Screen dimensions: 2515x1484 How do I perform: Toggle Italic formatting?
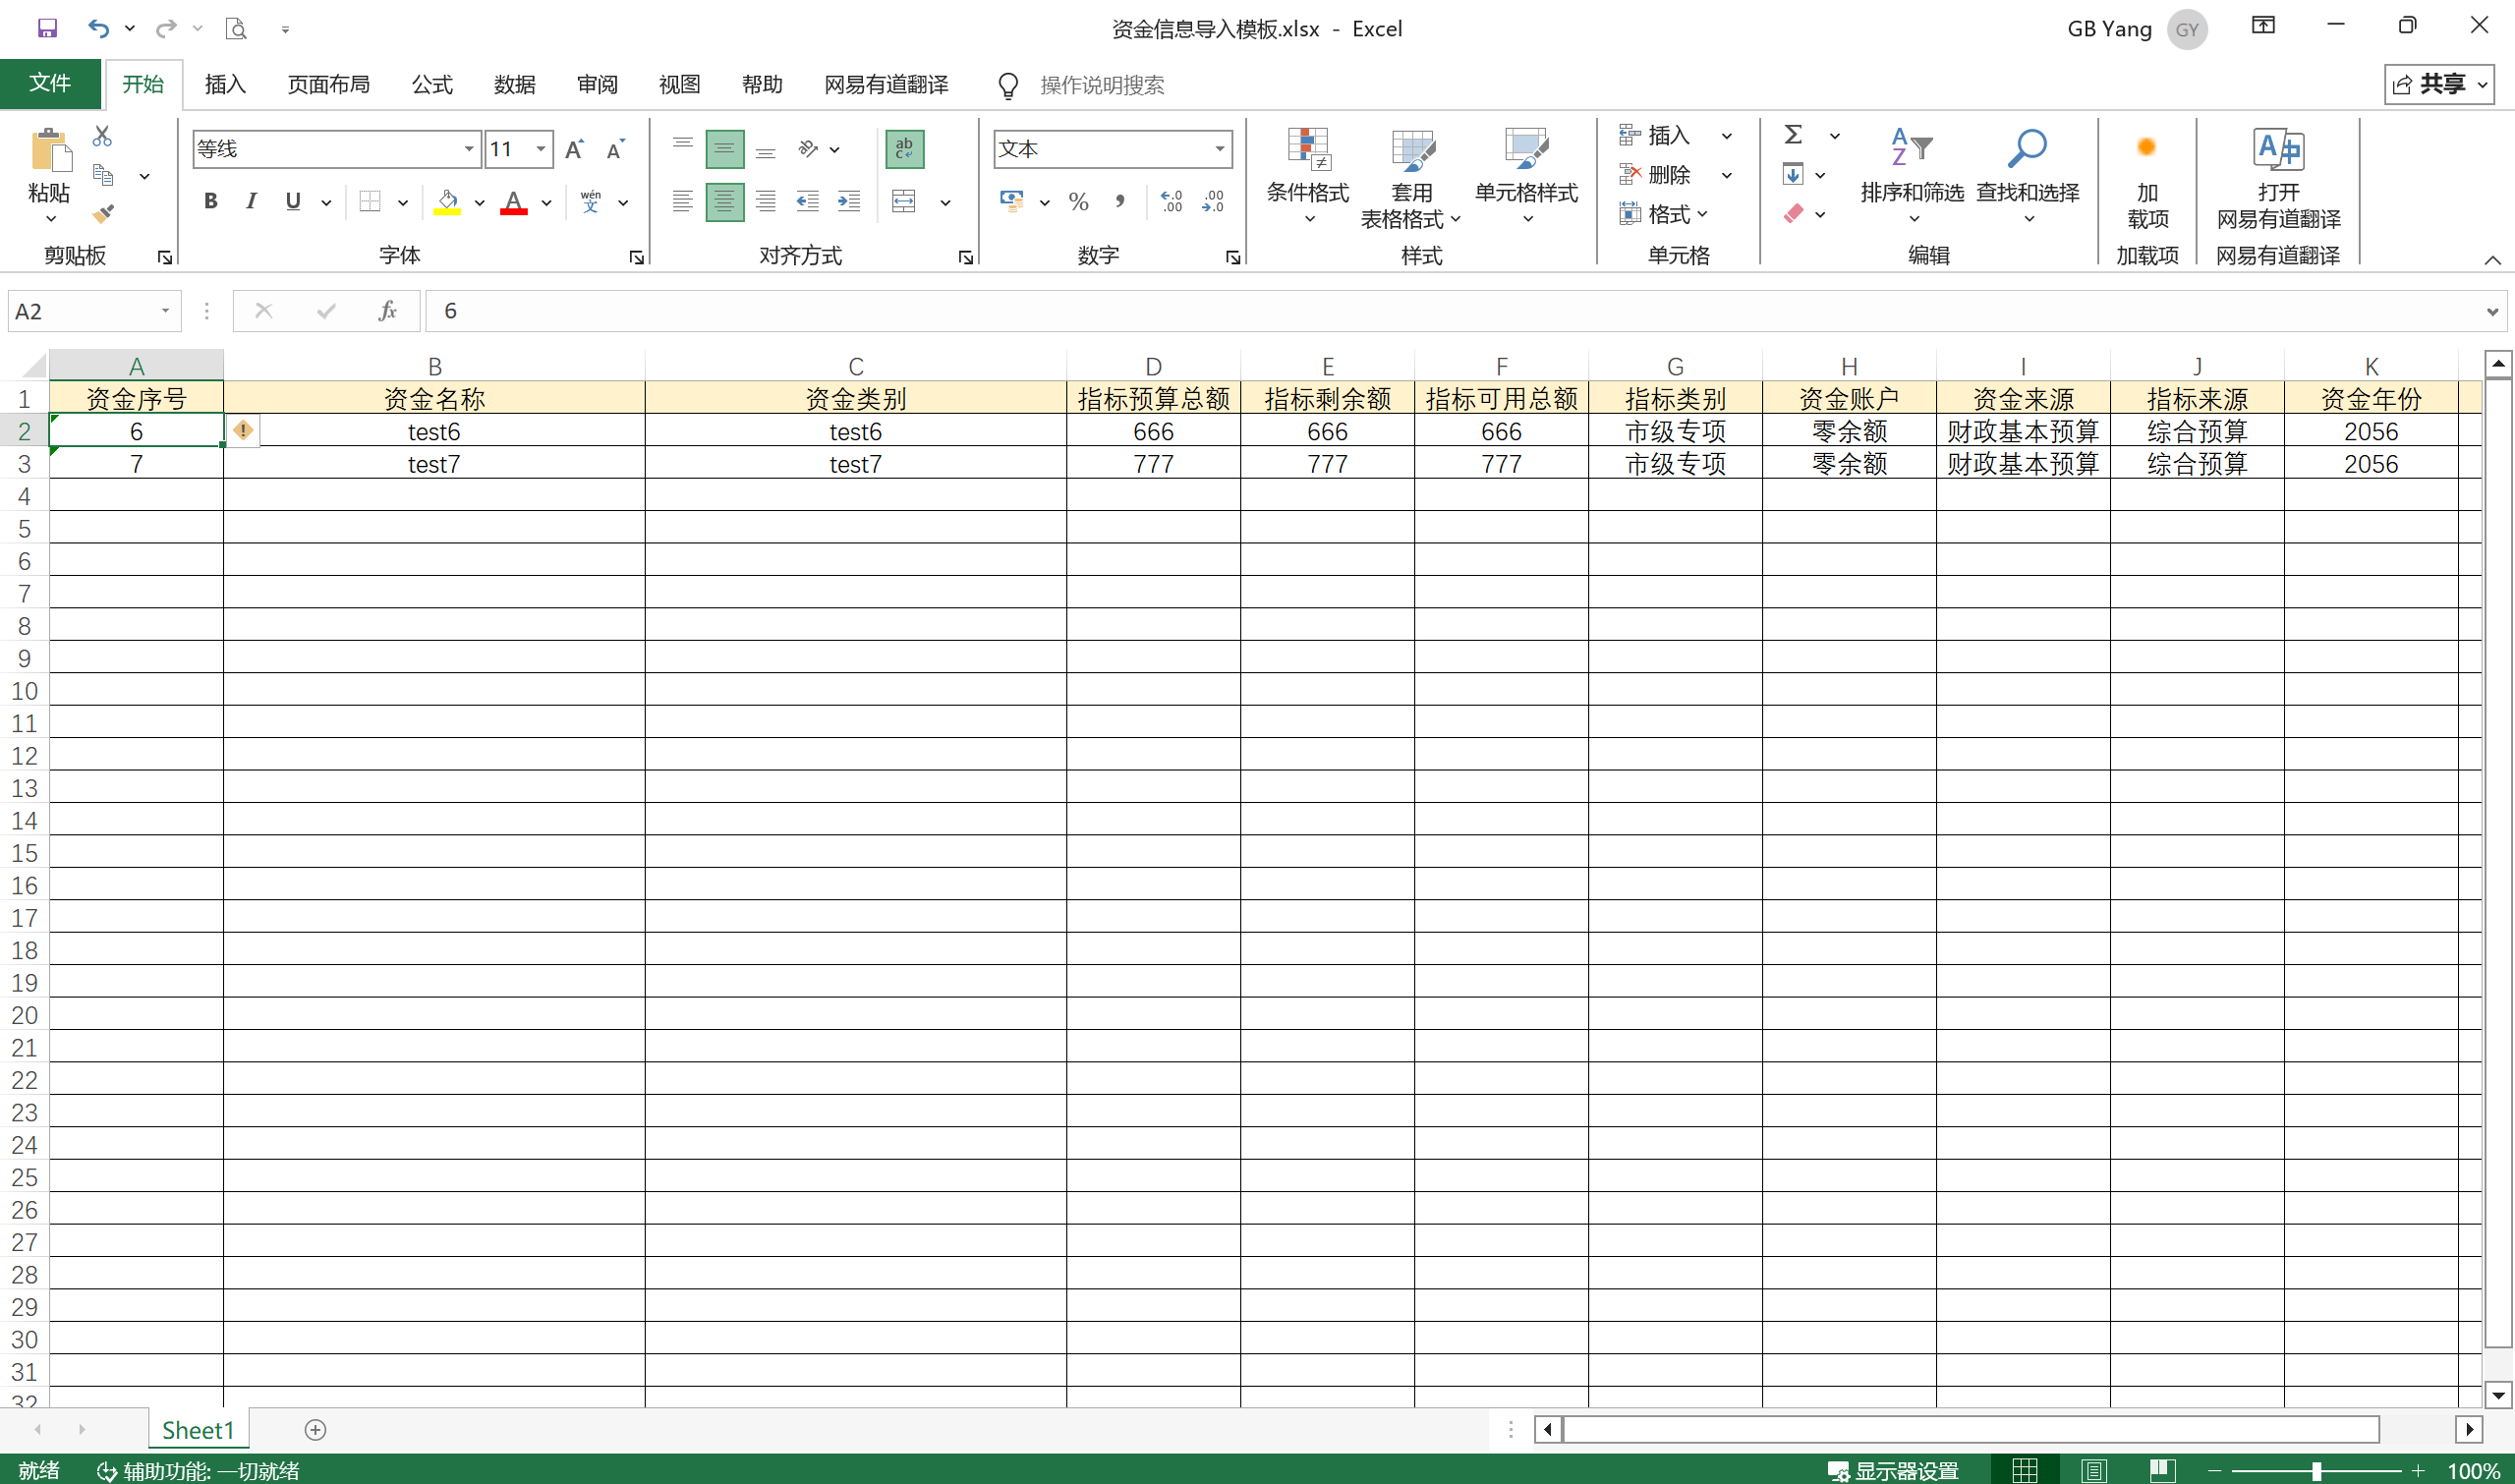251,202
